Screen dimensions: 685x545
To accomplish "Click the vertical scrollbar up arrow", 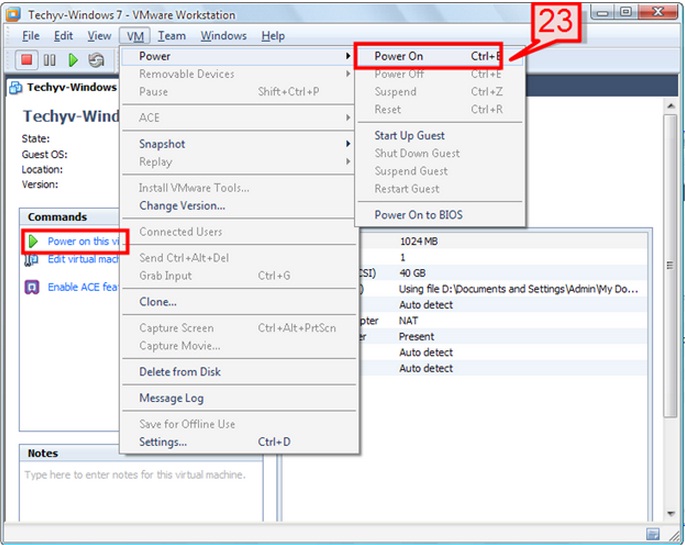I will [x=670, y=105].
